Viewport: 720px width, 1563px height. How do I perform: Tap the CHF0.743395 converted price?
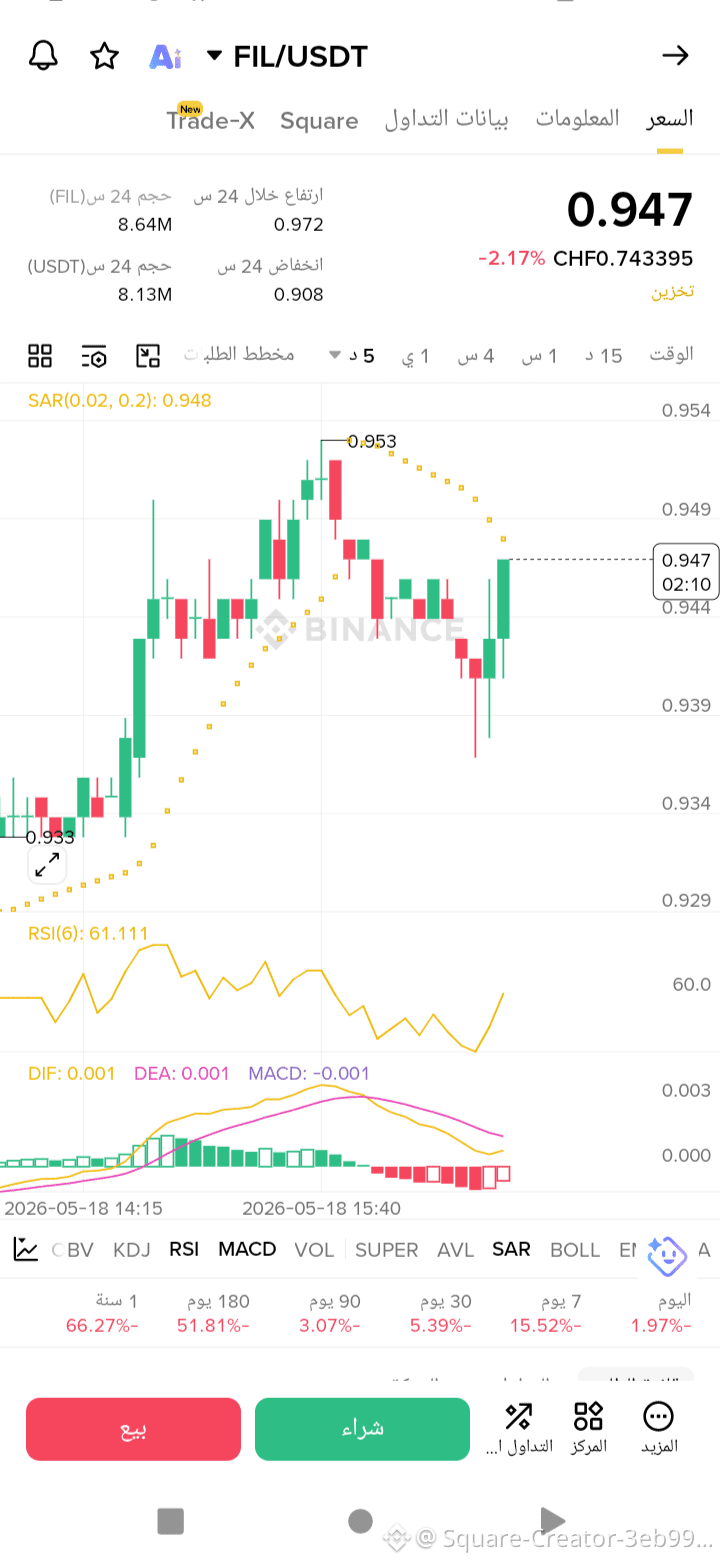[623, 258]
